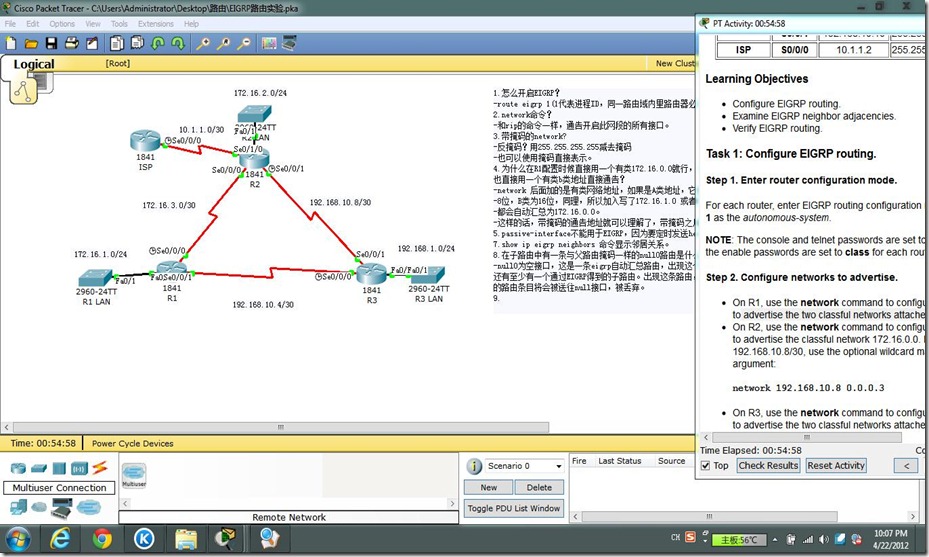929x557 pixels.
Task: Toggle the Top checkbox in PT Activity
Action: point(705,466)
